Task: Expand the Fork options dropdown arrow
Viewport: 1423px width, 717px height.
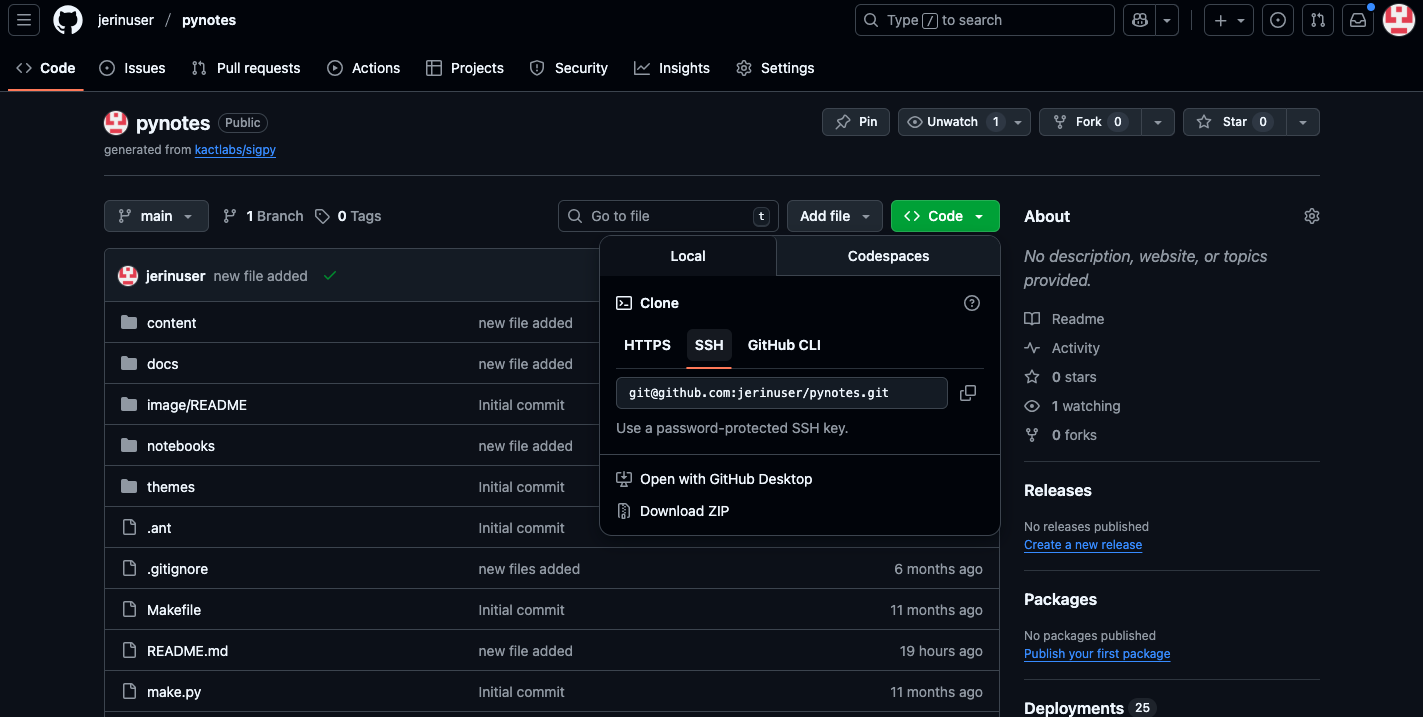Action: [x=1157, y=122]
